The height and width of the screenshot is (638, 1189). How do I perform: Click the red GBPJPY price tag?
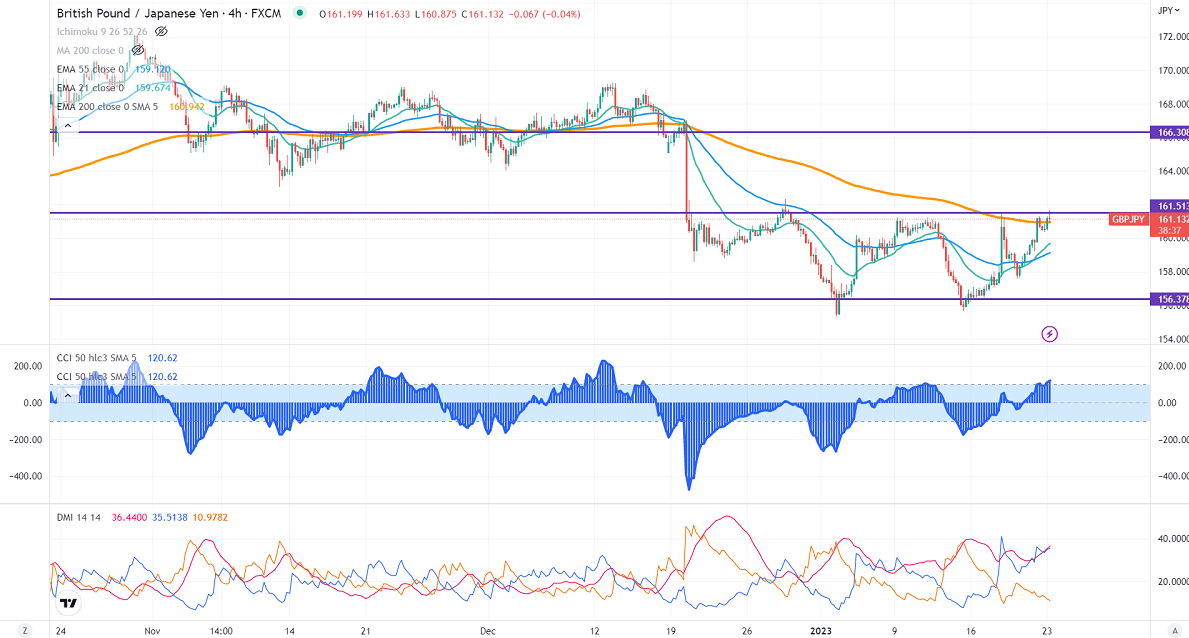[x=1130, y=219]
